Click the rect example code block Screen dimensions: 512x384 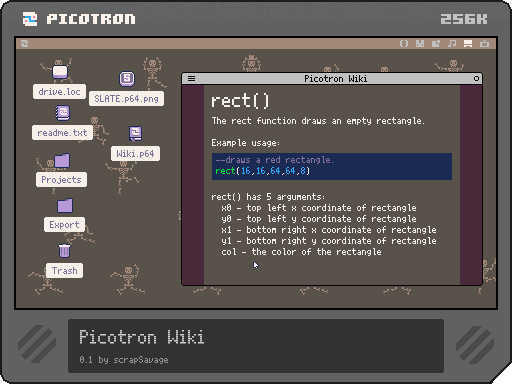332,166
